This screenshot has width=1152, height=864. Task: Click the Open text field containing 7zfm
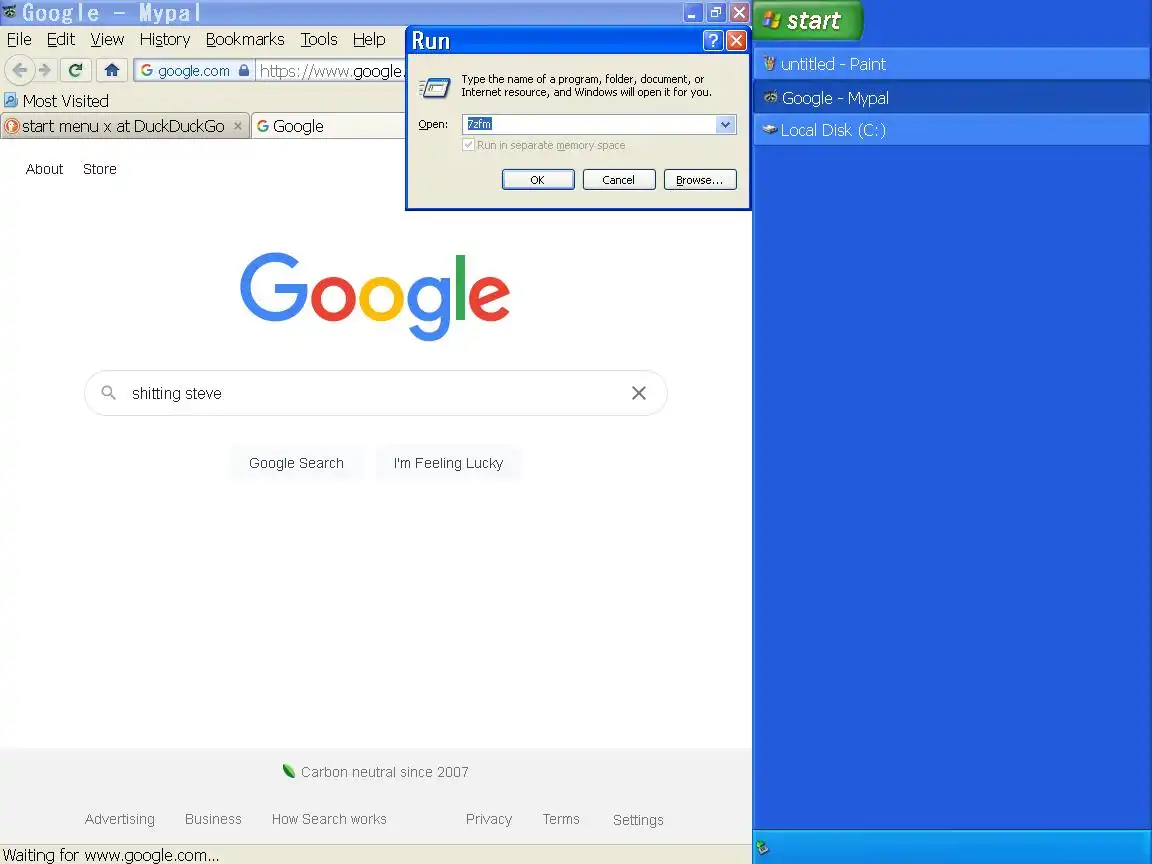(x=589, y=124)
